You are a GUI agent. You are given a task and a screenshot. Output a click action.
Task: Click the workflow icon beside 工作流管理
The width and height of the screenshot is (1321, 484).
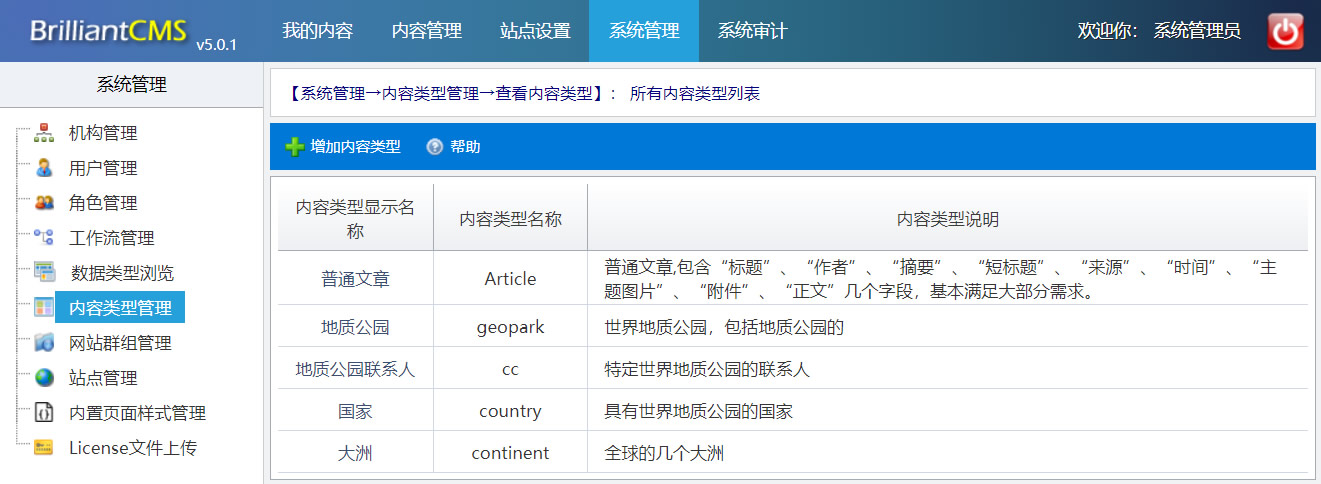[x=44, y=238]
